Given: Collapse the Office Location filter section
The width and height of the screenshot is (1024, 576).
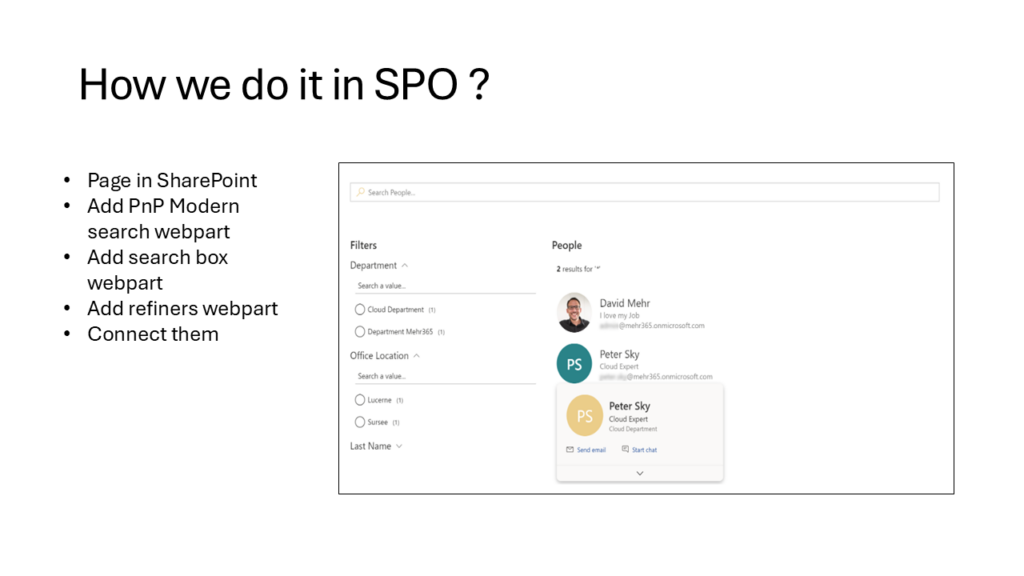Looking at the screenshot, I should pos(417,356).
